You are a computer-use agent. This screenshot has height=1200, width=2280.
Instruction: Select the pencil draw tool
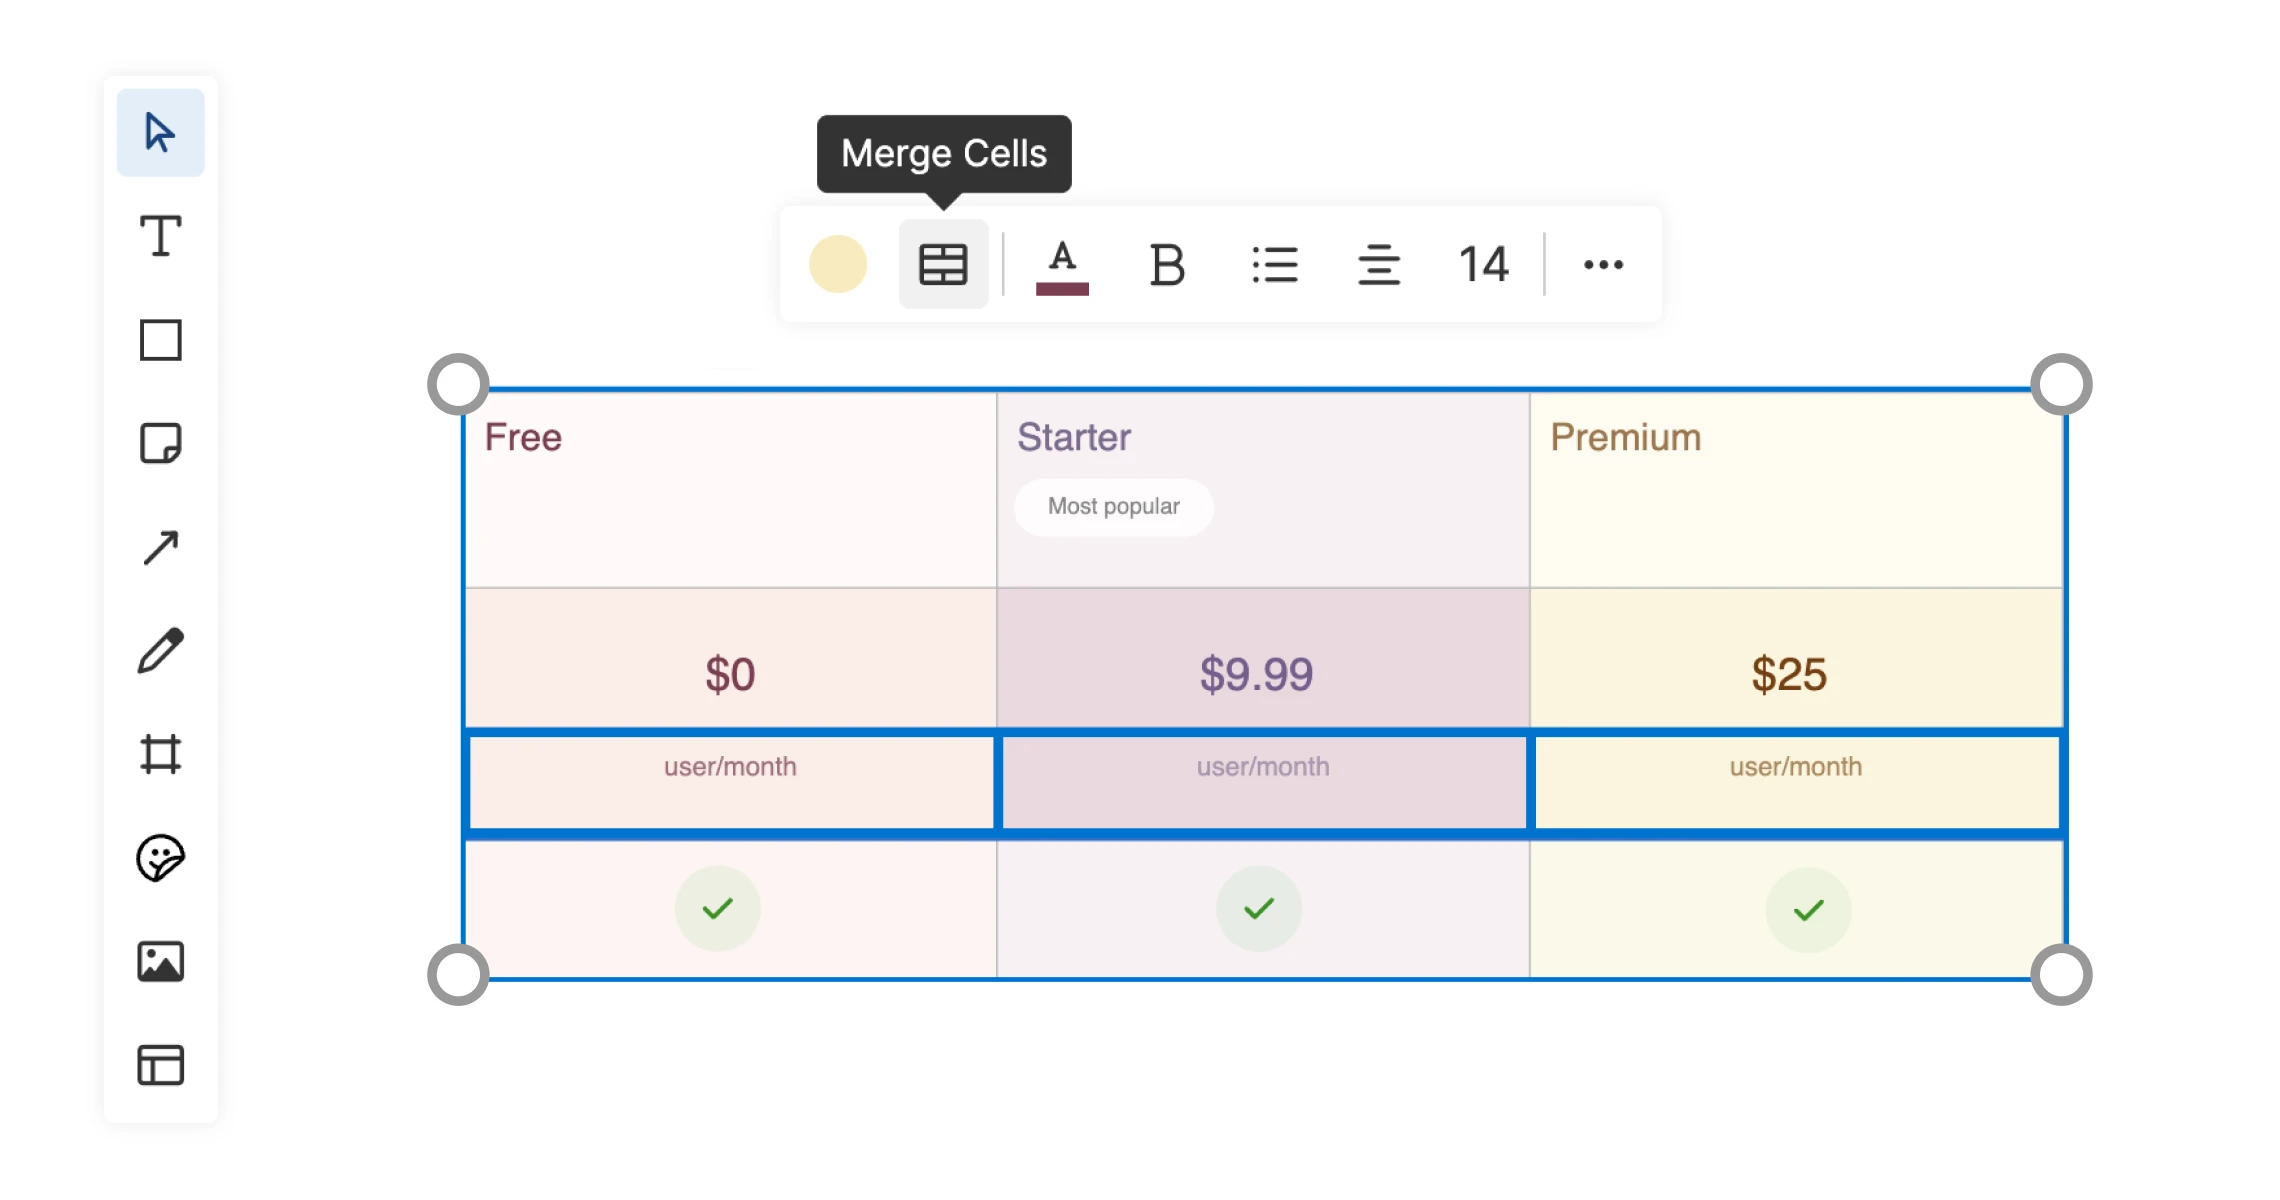[160, 651]
